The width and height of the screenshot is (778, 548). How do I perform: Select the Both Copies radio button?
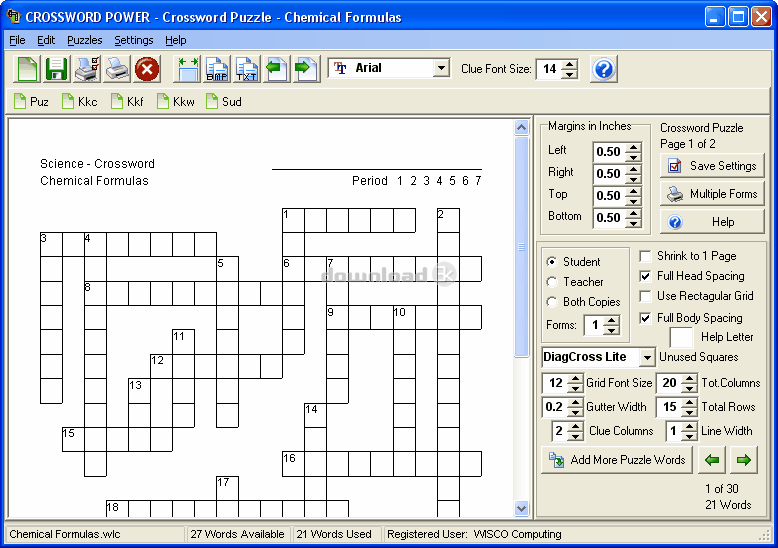[x=551, y=302]
